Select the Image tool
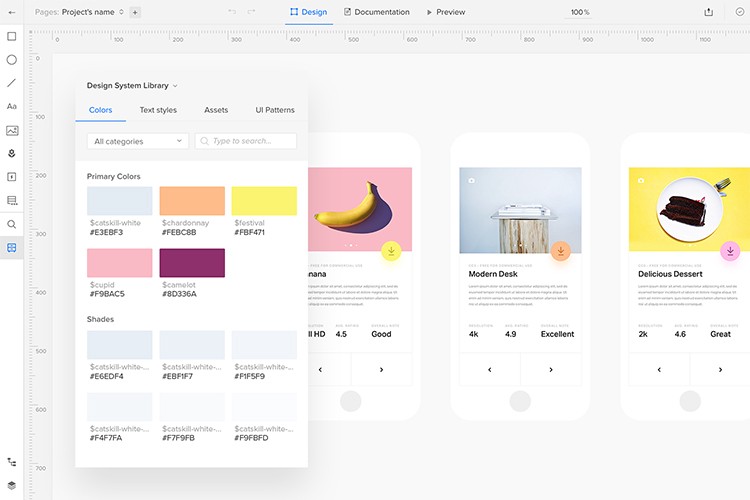 pos(12,130)
